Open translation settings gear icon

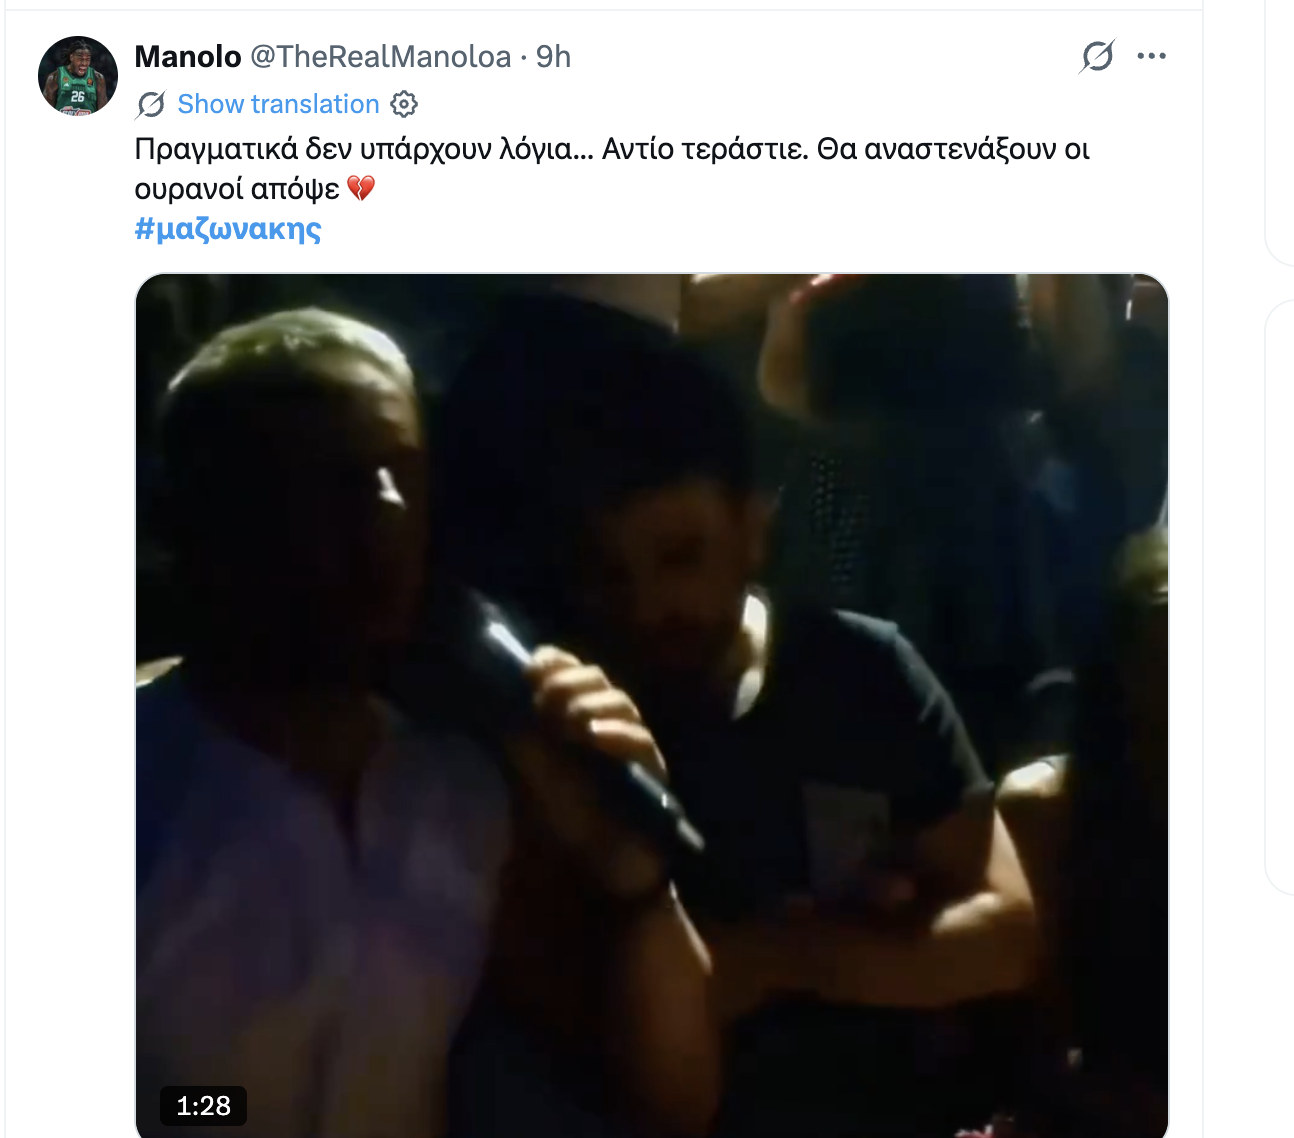click(x=404, y=104)
